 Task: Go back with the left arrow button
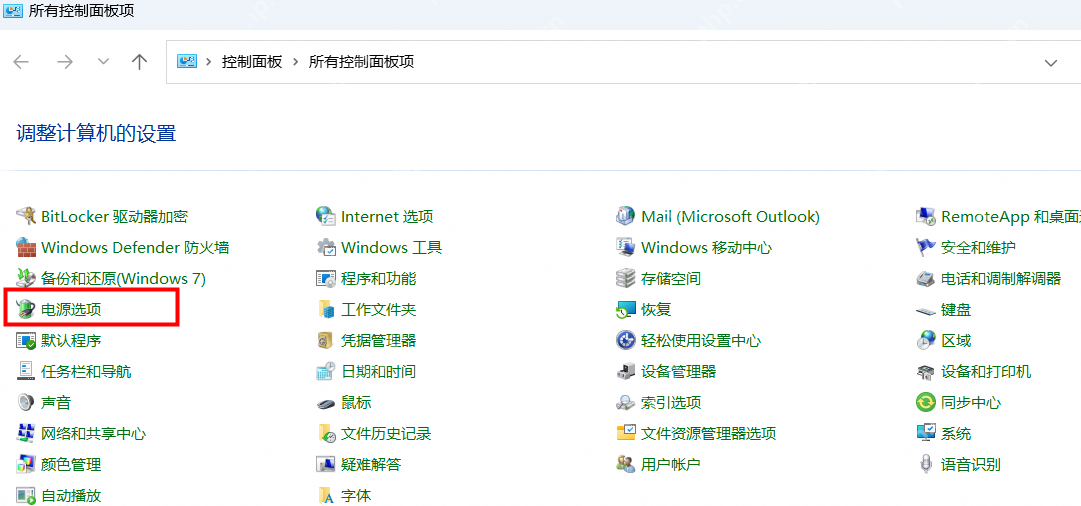(21, 62)
